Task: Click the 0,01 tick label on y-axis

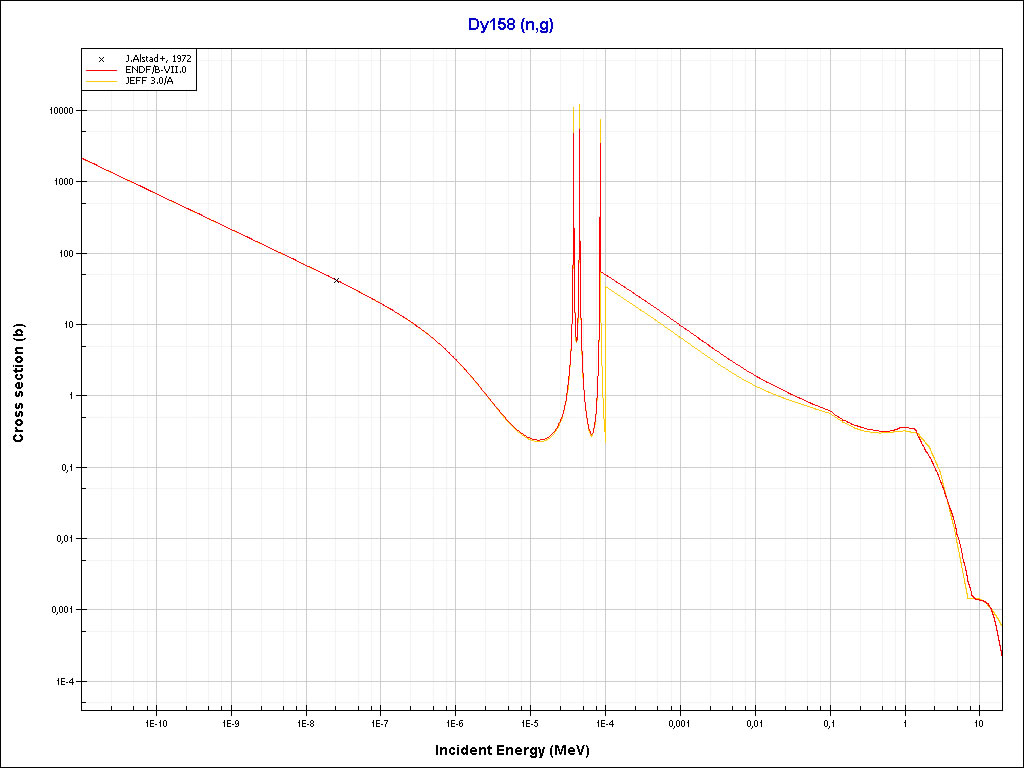Action: tap(66, 539)
